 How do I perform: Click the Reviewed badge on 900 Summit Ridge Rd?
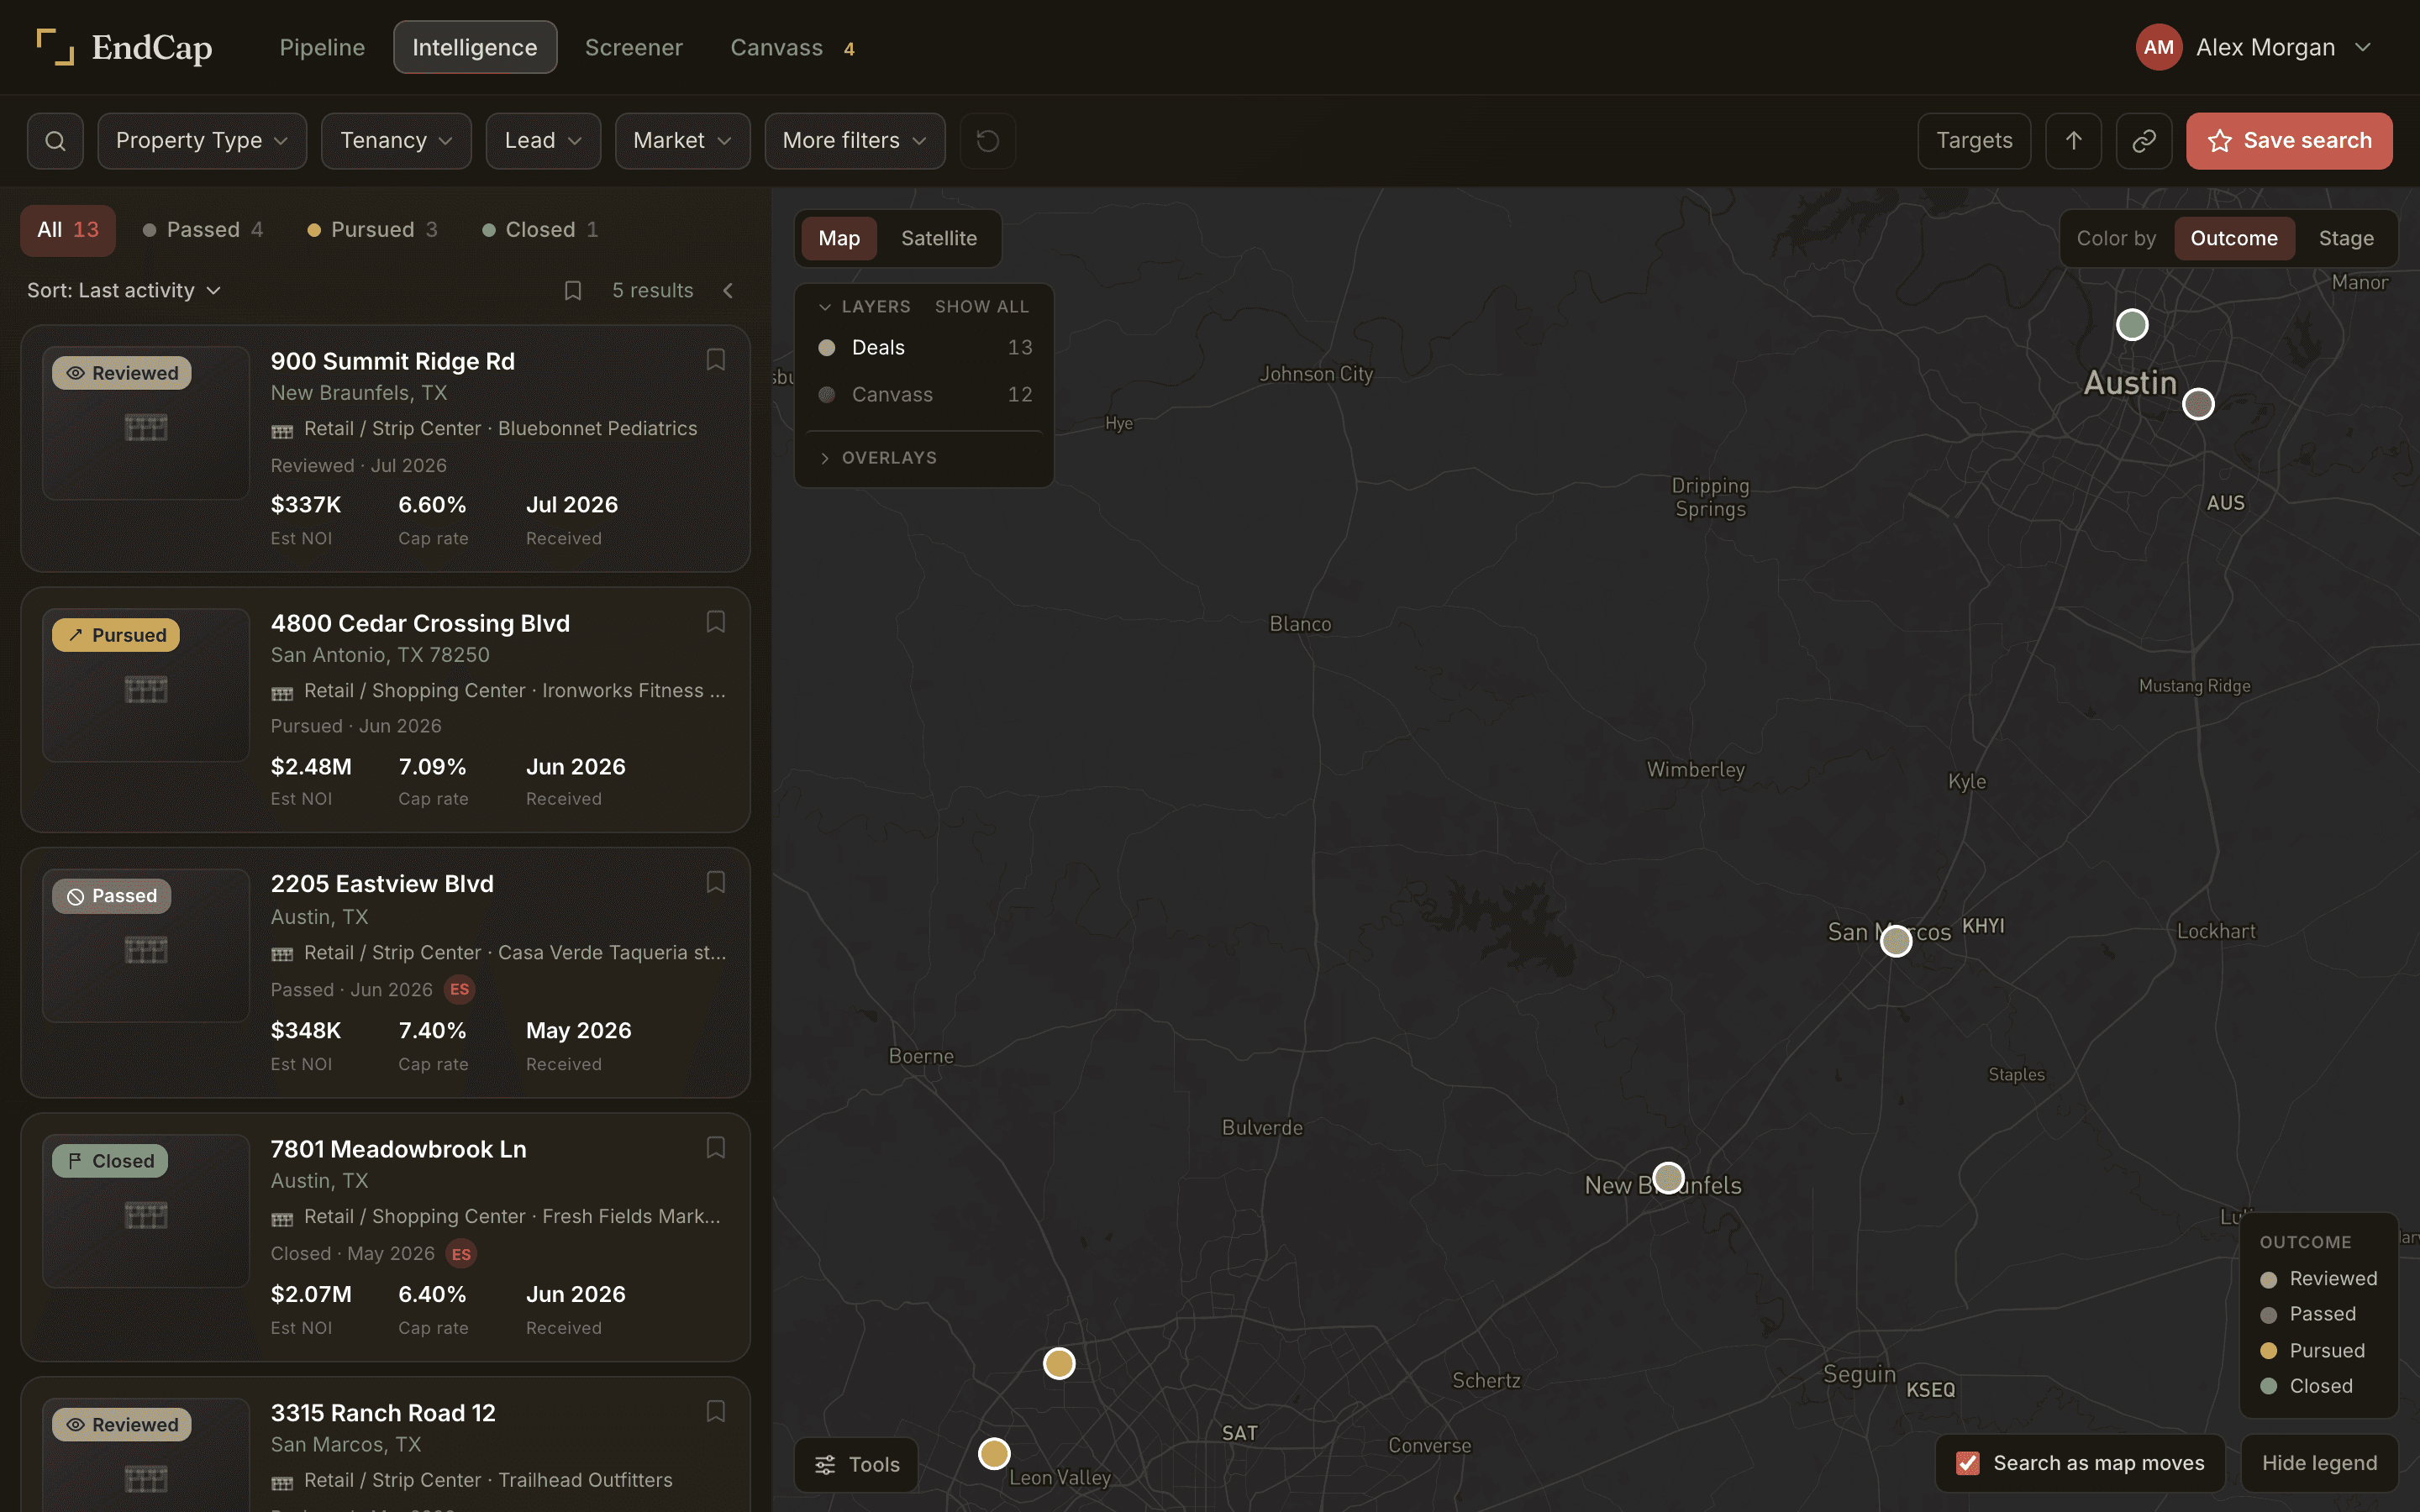(122, 373)
